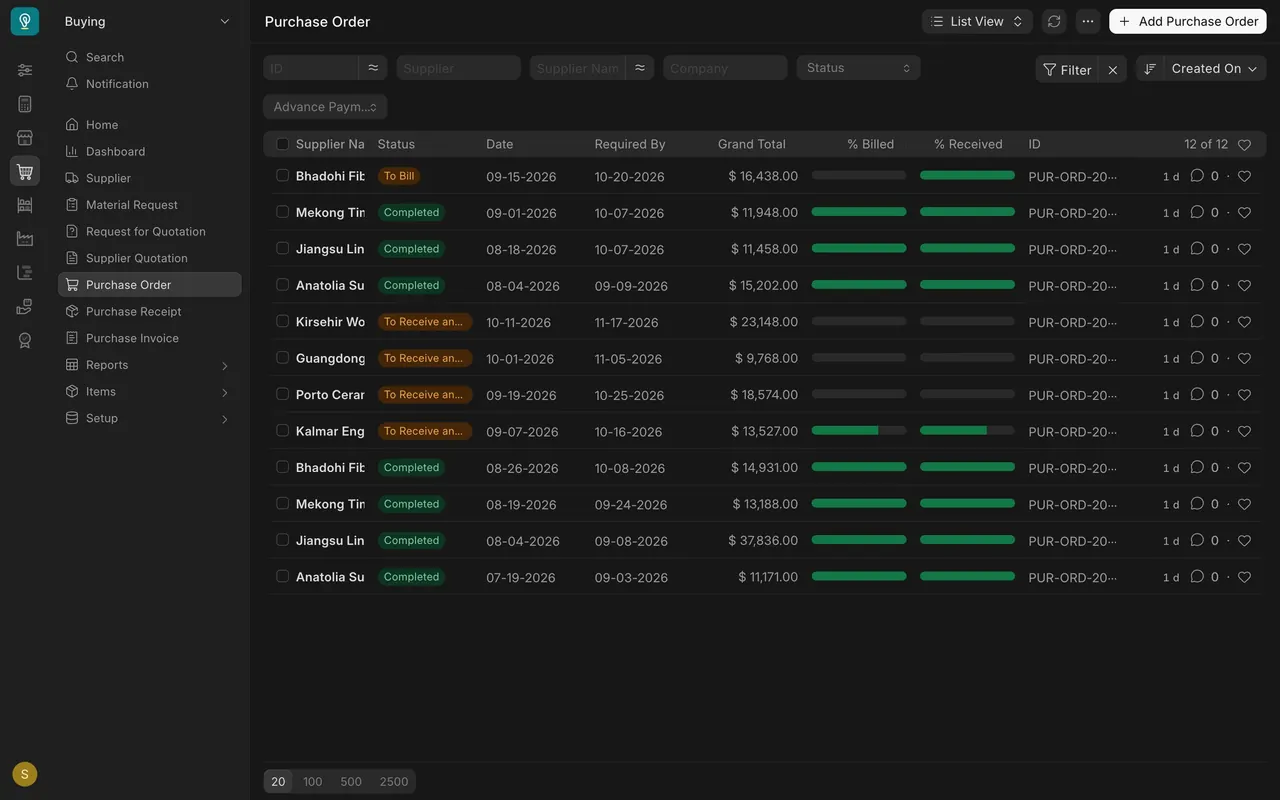This screenshot has height=800, width=1280.
Task: Open the Advance Payment filter dropdown
Action: coord(325,107)
